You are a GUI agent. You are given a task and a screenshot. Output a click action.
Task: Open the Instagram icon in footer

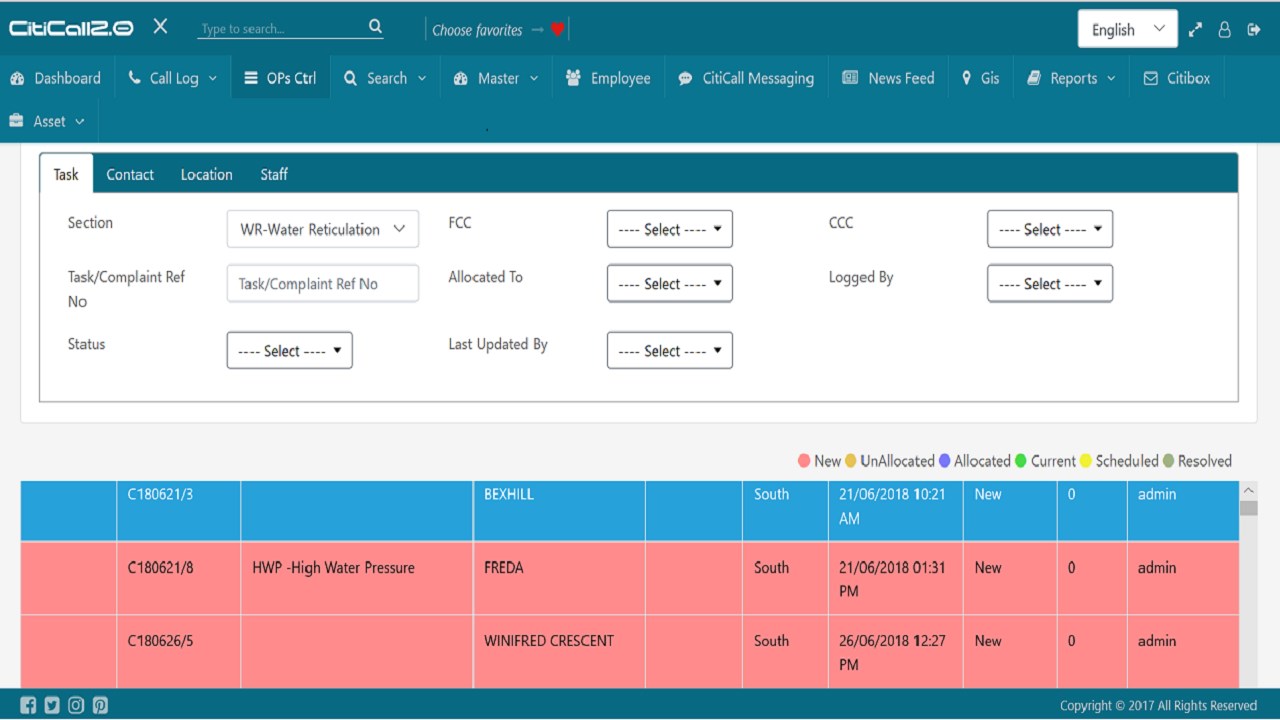click(76, 705)
